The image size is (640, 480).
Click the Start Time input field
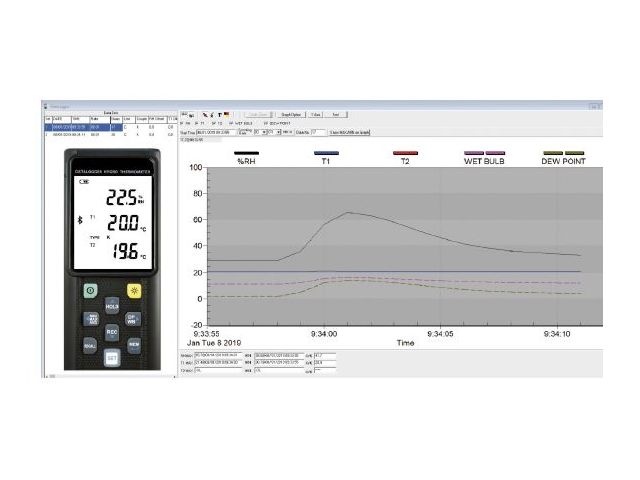pyautogui.click(x=217, y=132)
